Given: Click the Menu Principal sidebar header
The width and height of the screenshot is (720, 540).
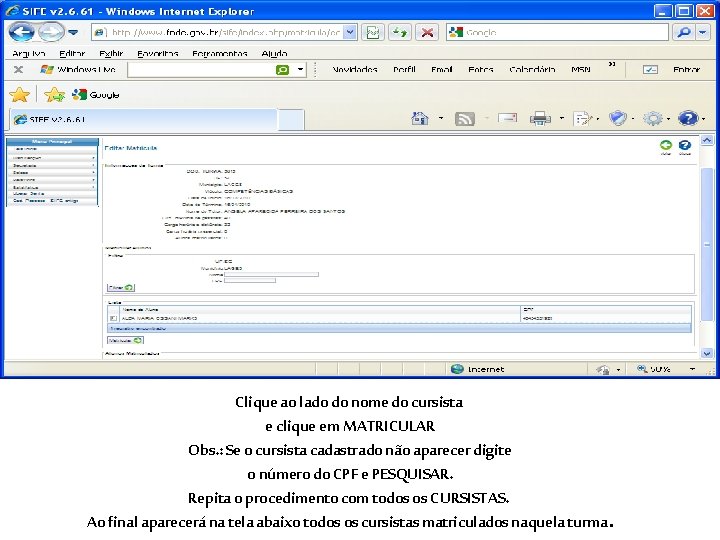Looking at the screenshot, I should pos(52,142).
